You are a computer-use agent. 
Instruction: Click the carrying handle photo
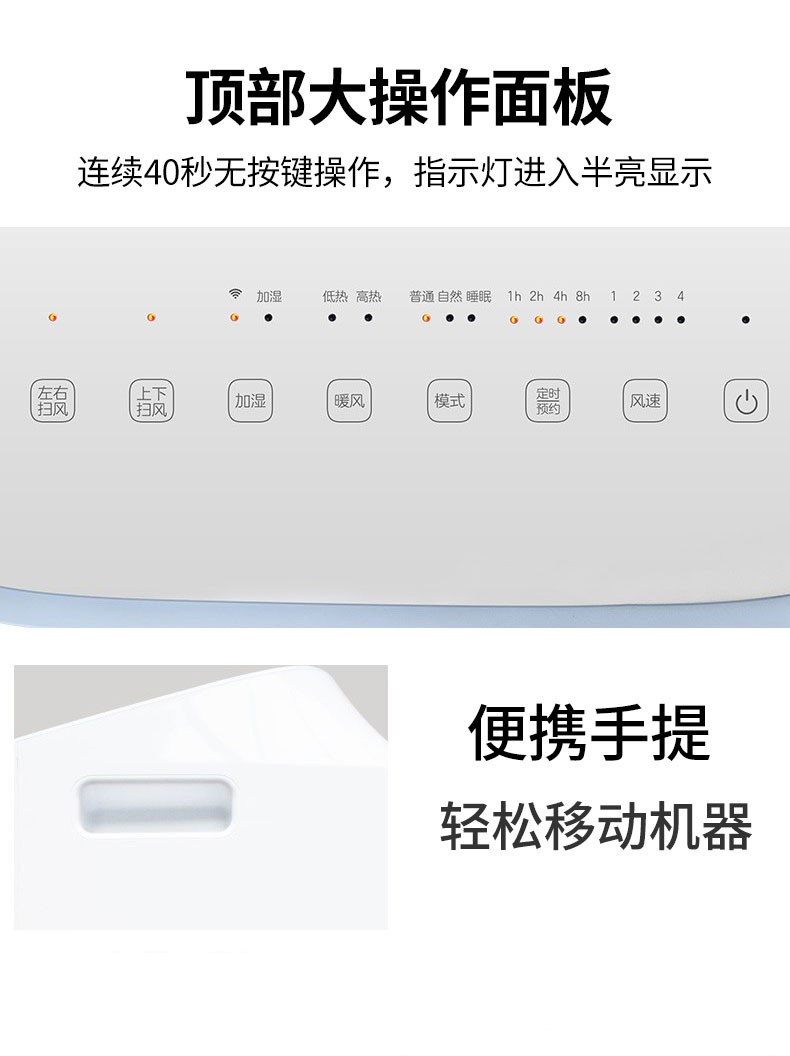(201, 797)
